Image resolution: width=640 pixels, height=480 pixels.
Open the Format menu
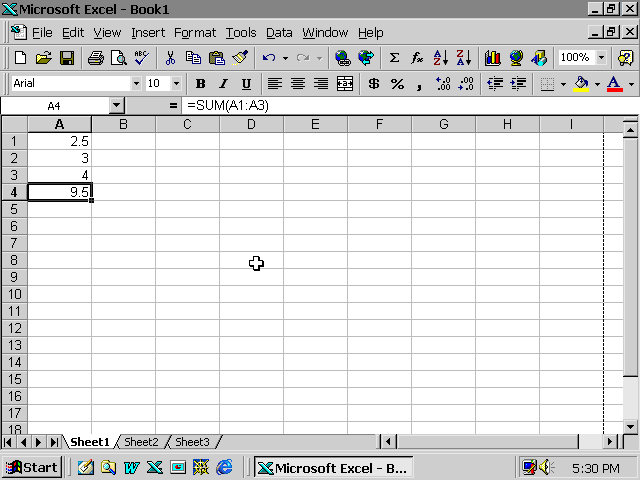[194, 32]
